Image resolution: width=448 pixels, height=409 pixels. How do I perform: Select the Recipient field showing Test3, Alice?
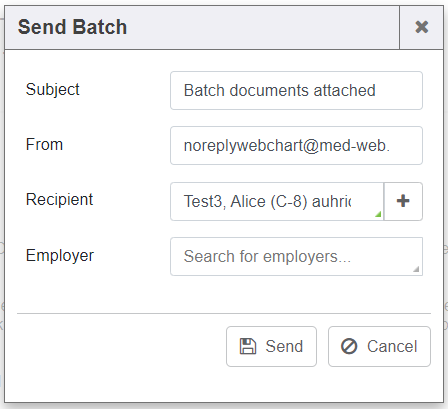click(277, 201)
